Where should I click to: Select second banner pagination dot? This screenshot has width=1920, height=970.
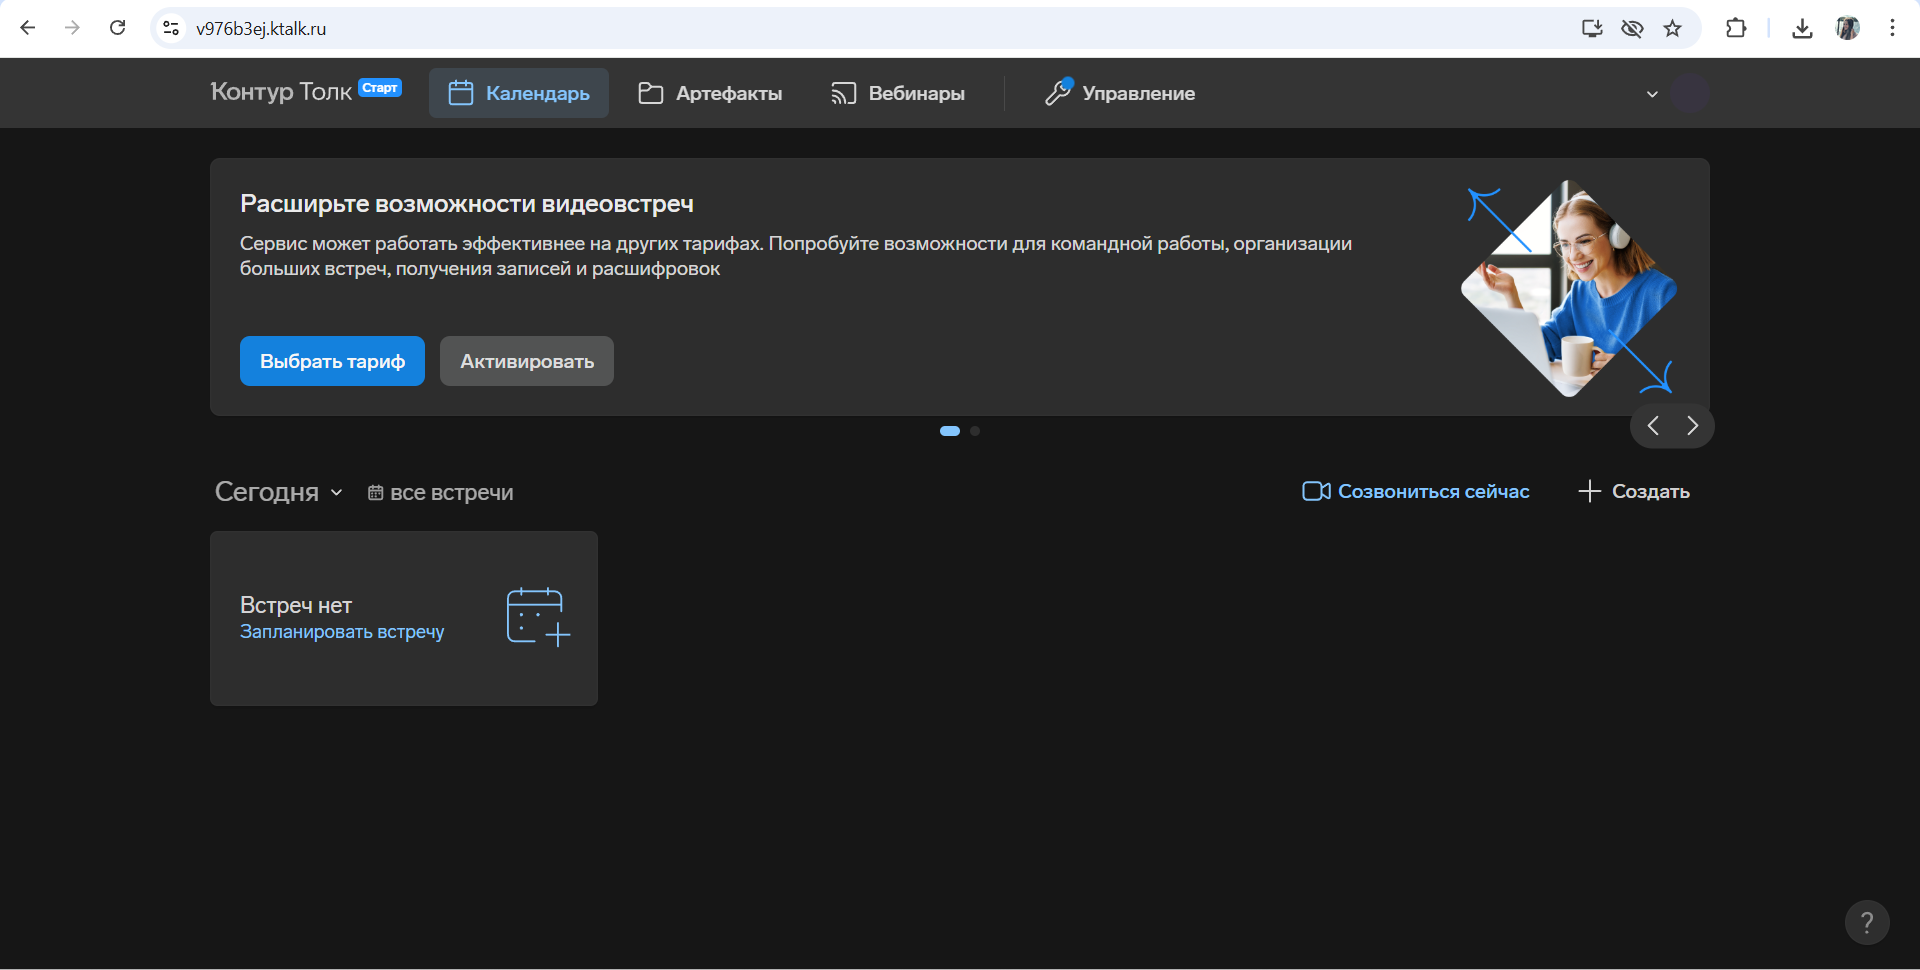pos(975,431)
